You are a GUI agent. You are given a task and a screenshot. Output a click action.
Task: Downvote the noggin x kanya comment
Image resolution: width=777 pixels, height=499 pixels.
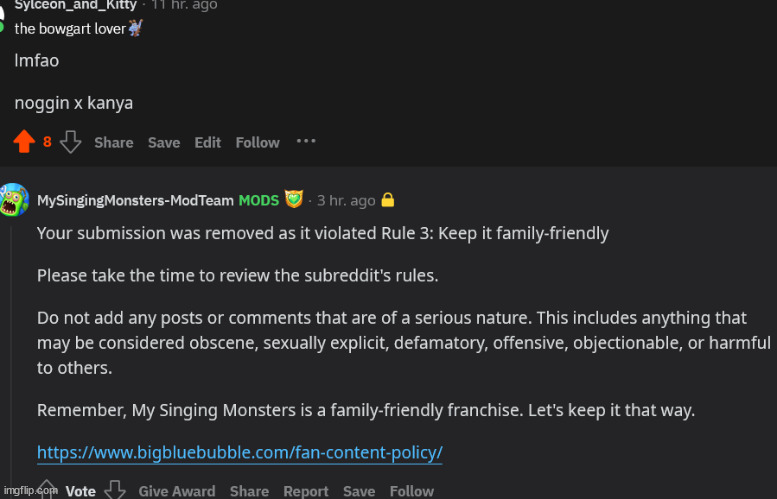pyautogui.click(x=70, y=142)
